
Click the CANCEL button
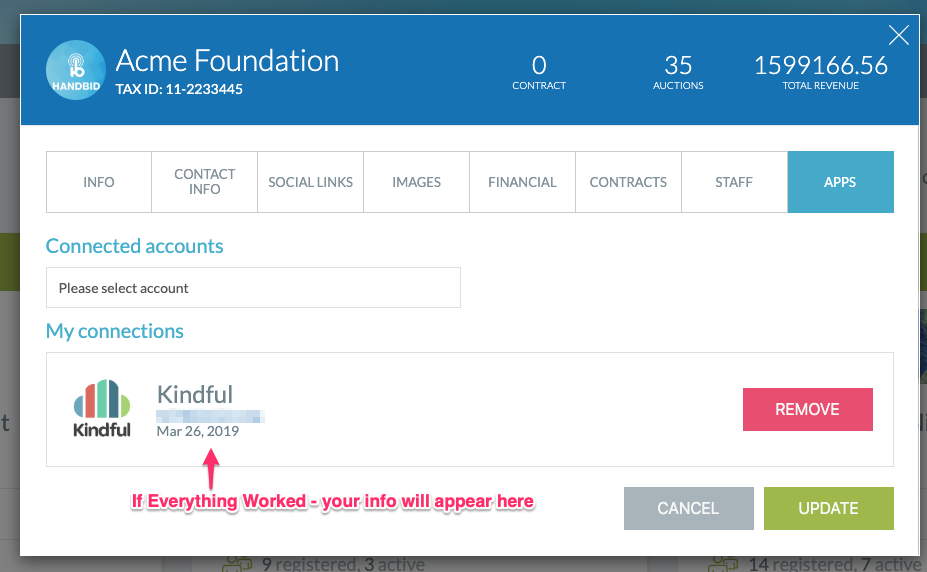pos(689,508)
